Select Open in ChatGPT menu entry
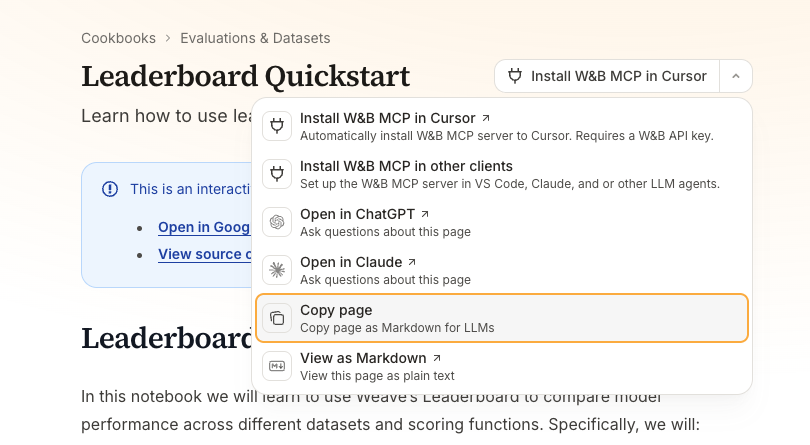The width and height of the screenshot is (810, 445). (502, 222)
